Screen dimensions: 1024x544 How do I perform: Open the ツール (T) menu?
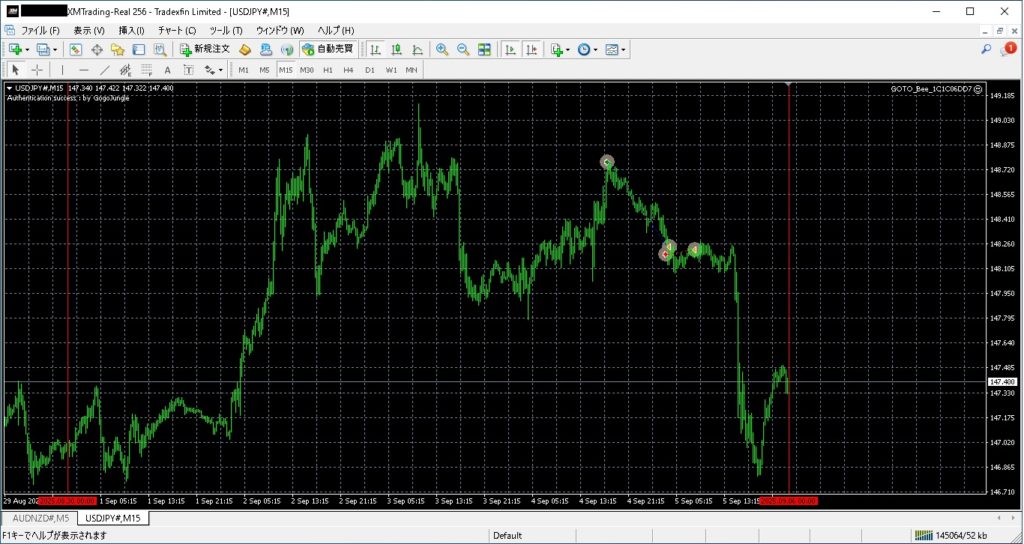pos(225,31)
